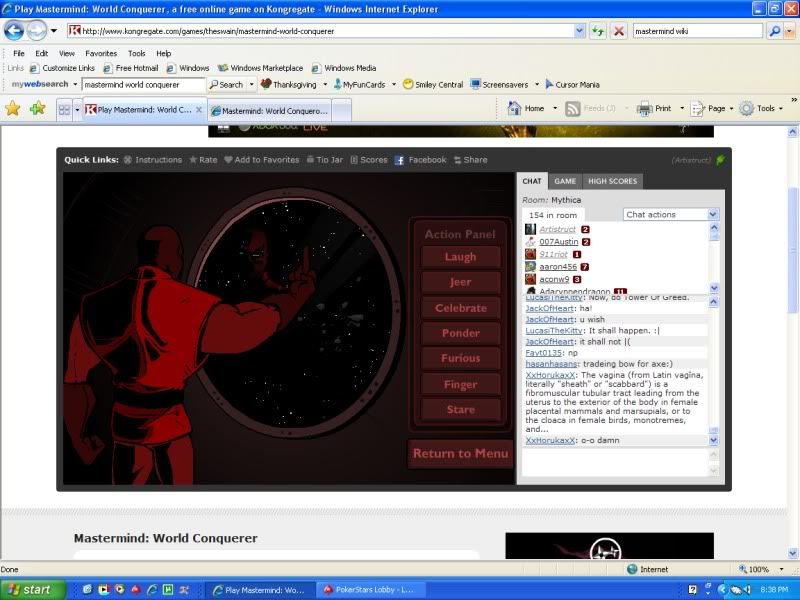800x600 pixels.
Task: Open the Favorites menu
Action: 101,53
